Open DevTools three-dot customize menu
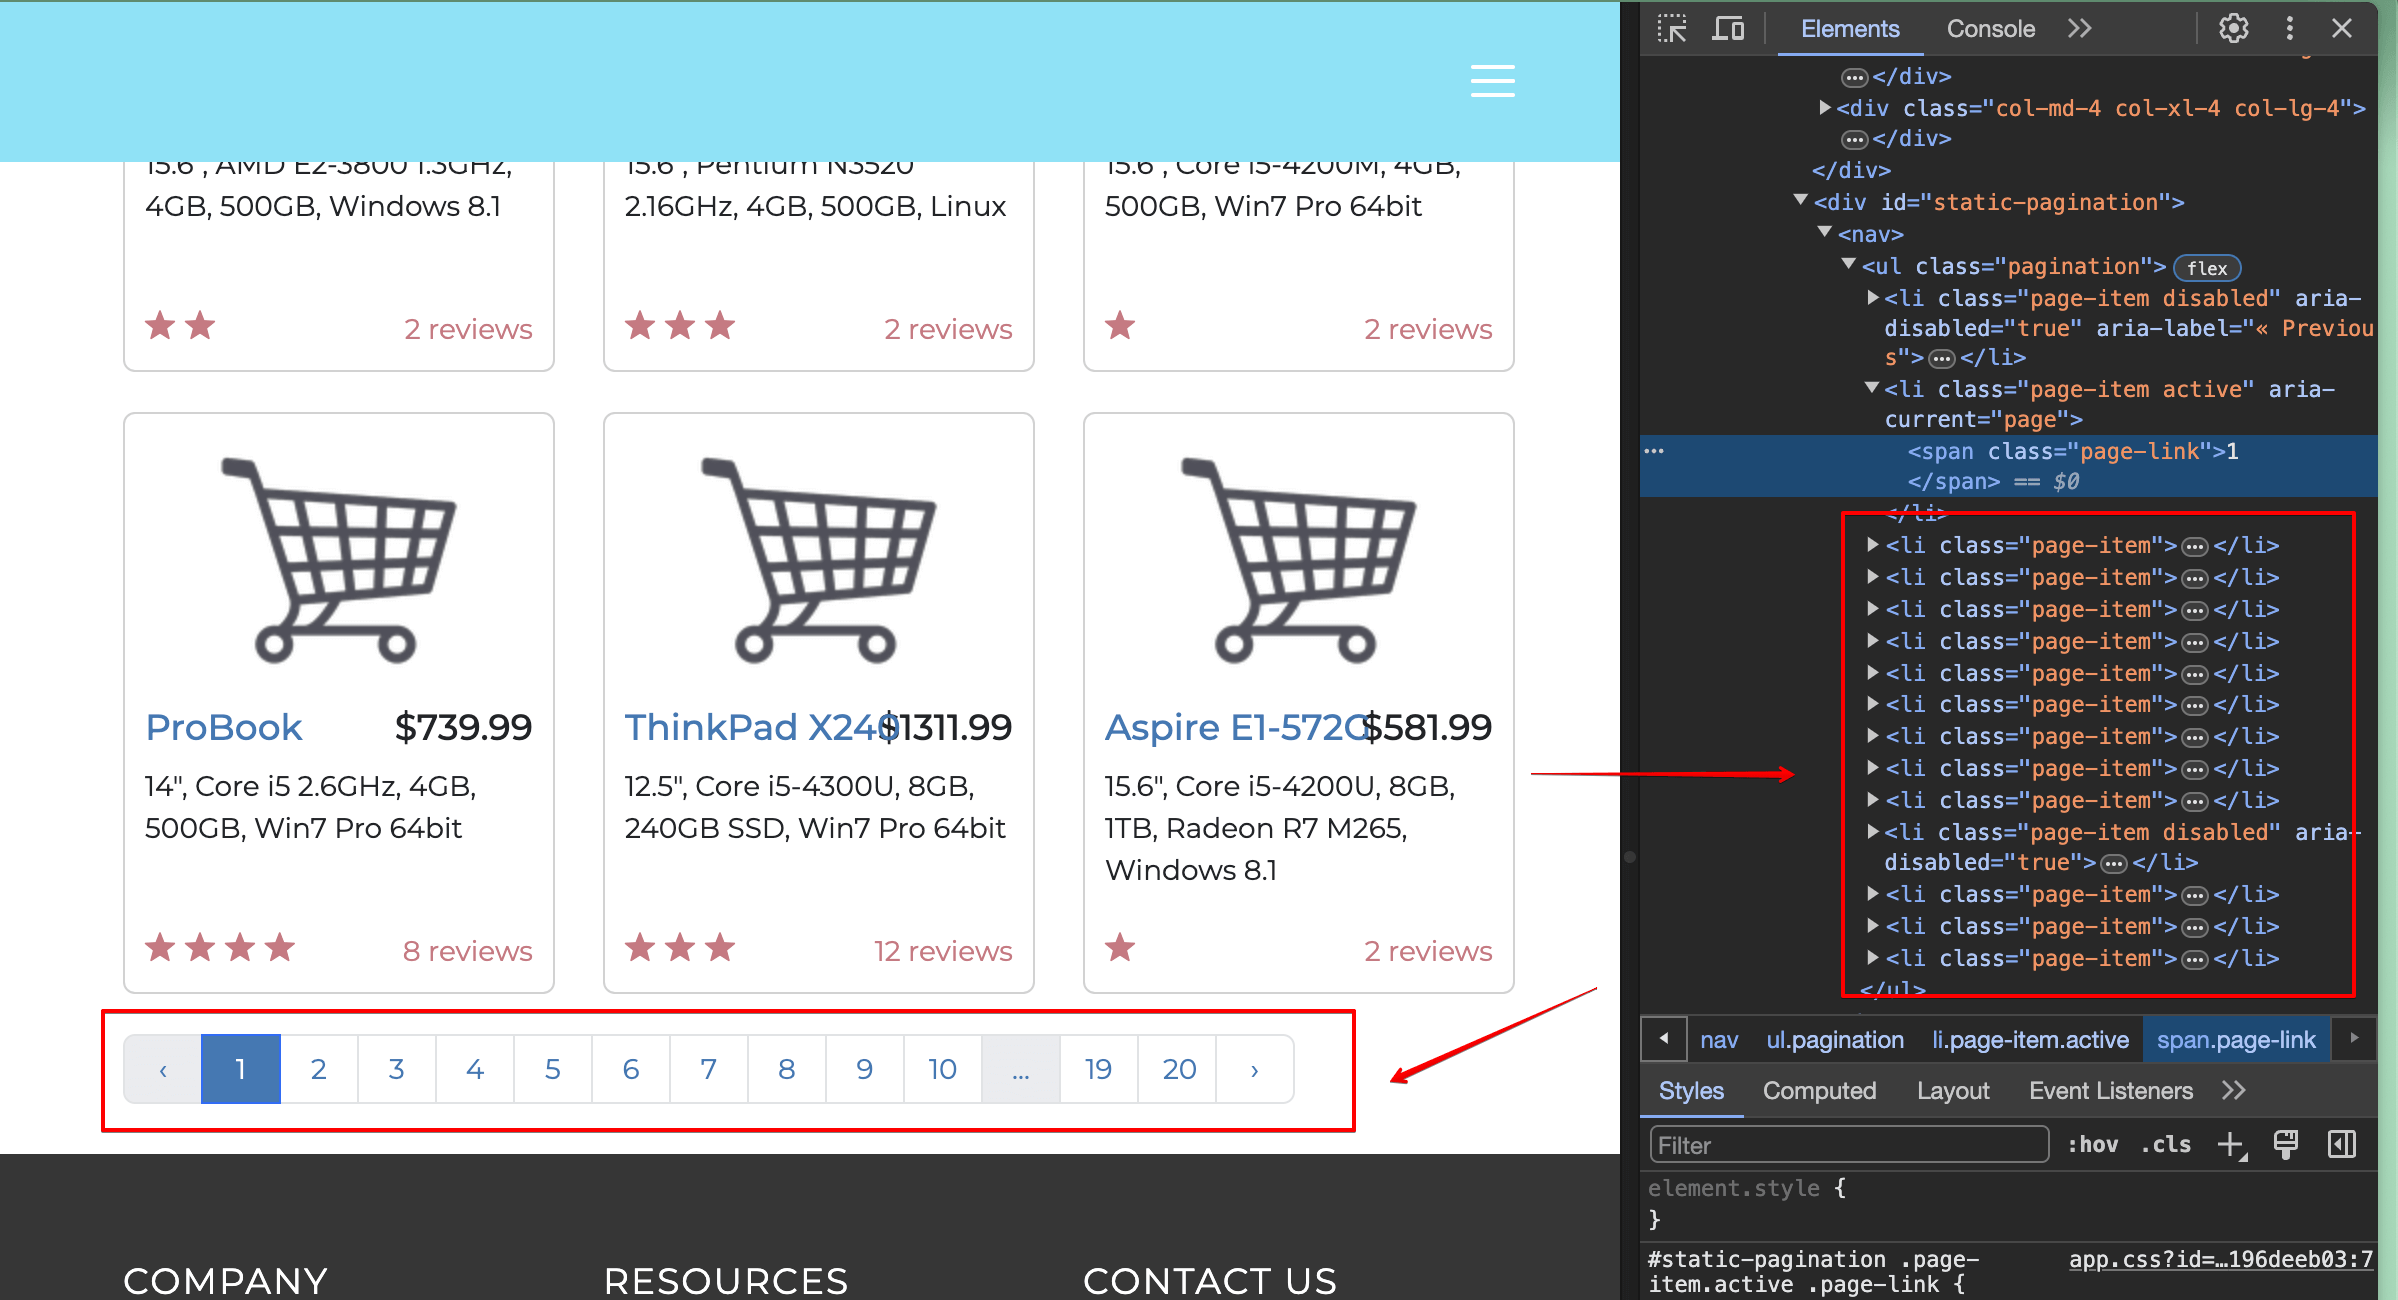 click(2289, 29)
